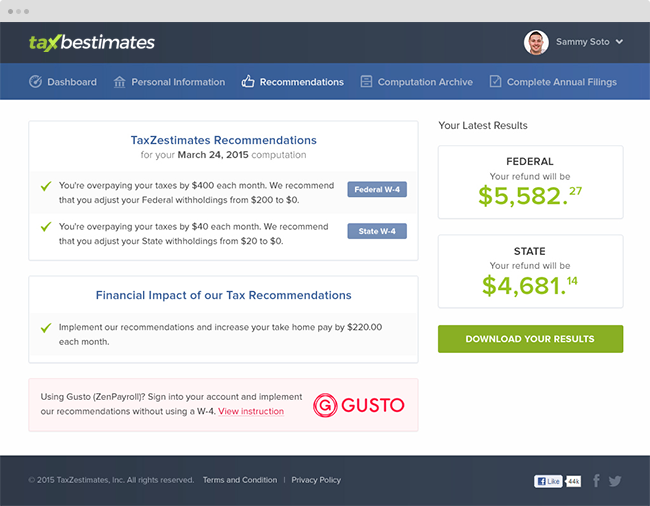Follow the View instruction link
Image resolution: width=650 pixels, height=506 pixels.
[x=251, y=411]
